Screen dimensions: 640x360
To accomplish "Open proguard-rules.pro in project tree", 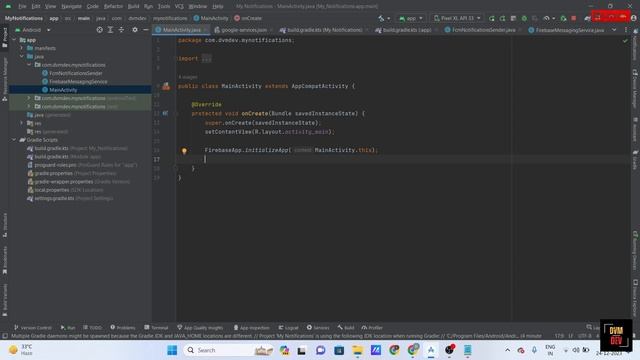I will pyautogui.click(x=56, y=165).
